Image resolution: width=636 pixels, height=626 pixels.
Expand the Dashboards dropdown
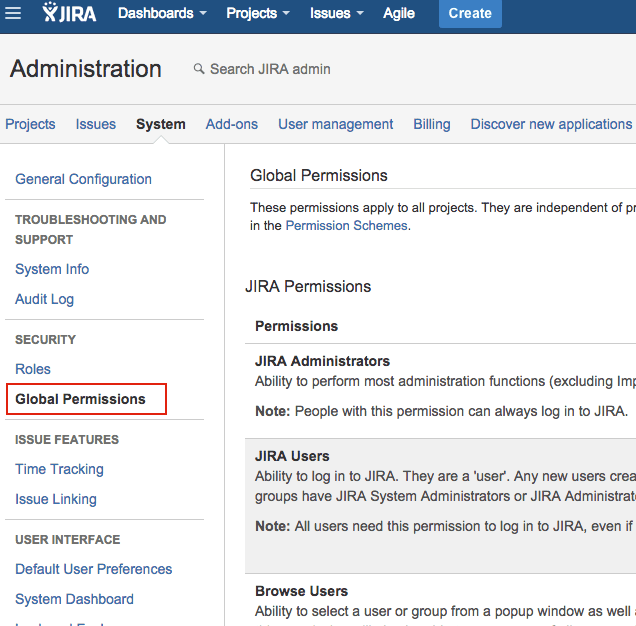(x=162, y=13)
